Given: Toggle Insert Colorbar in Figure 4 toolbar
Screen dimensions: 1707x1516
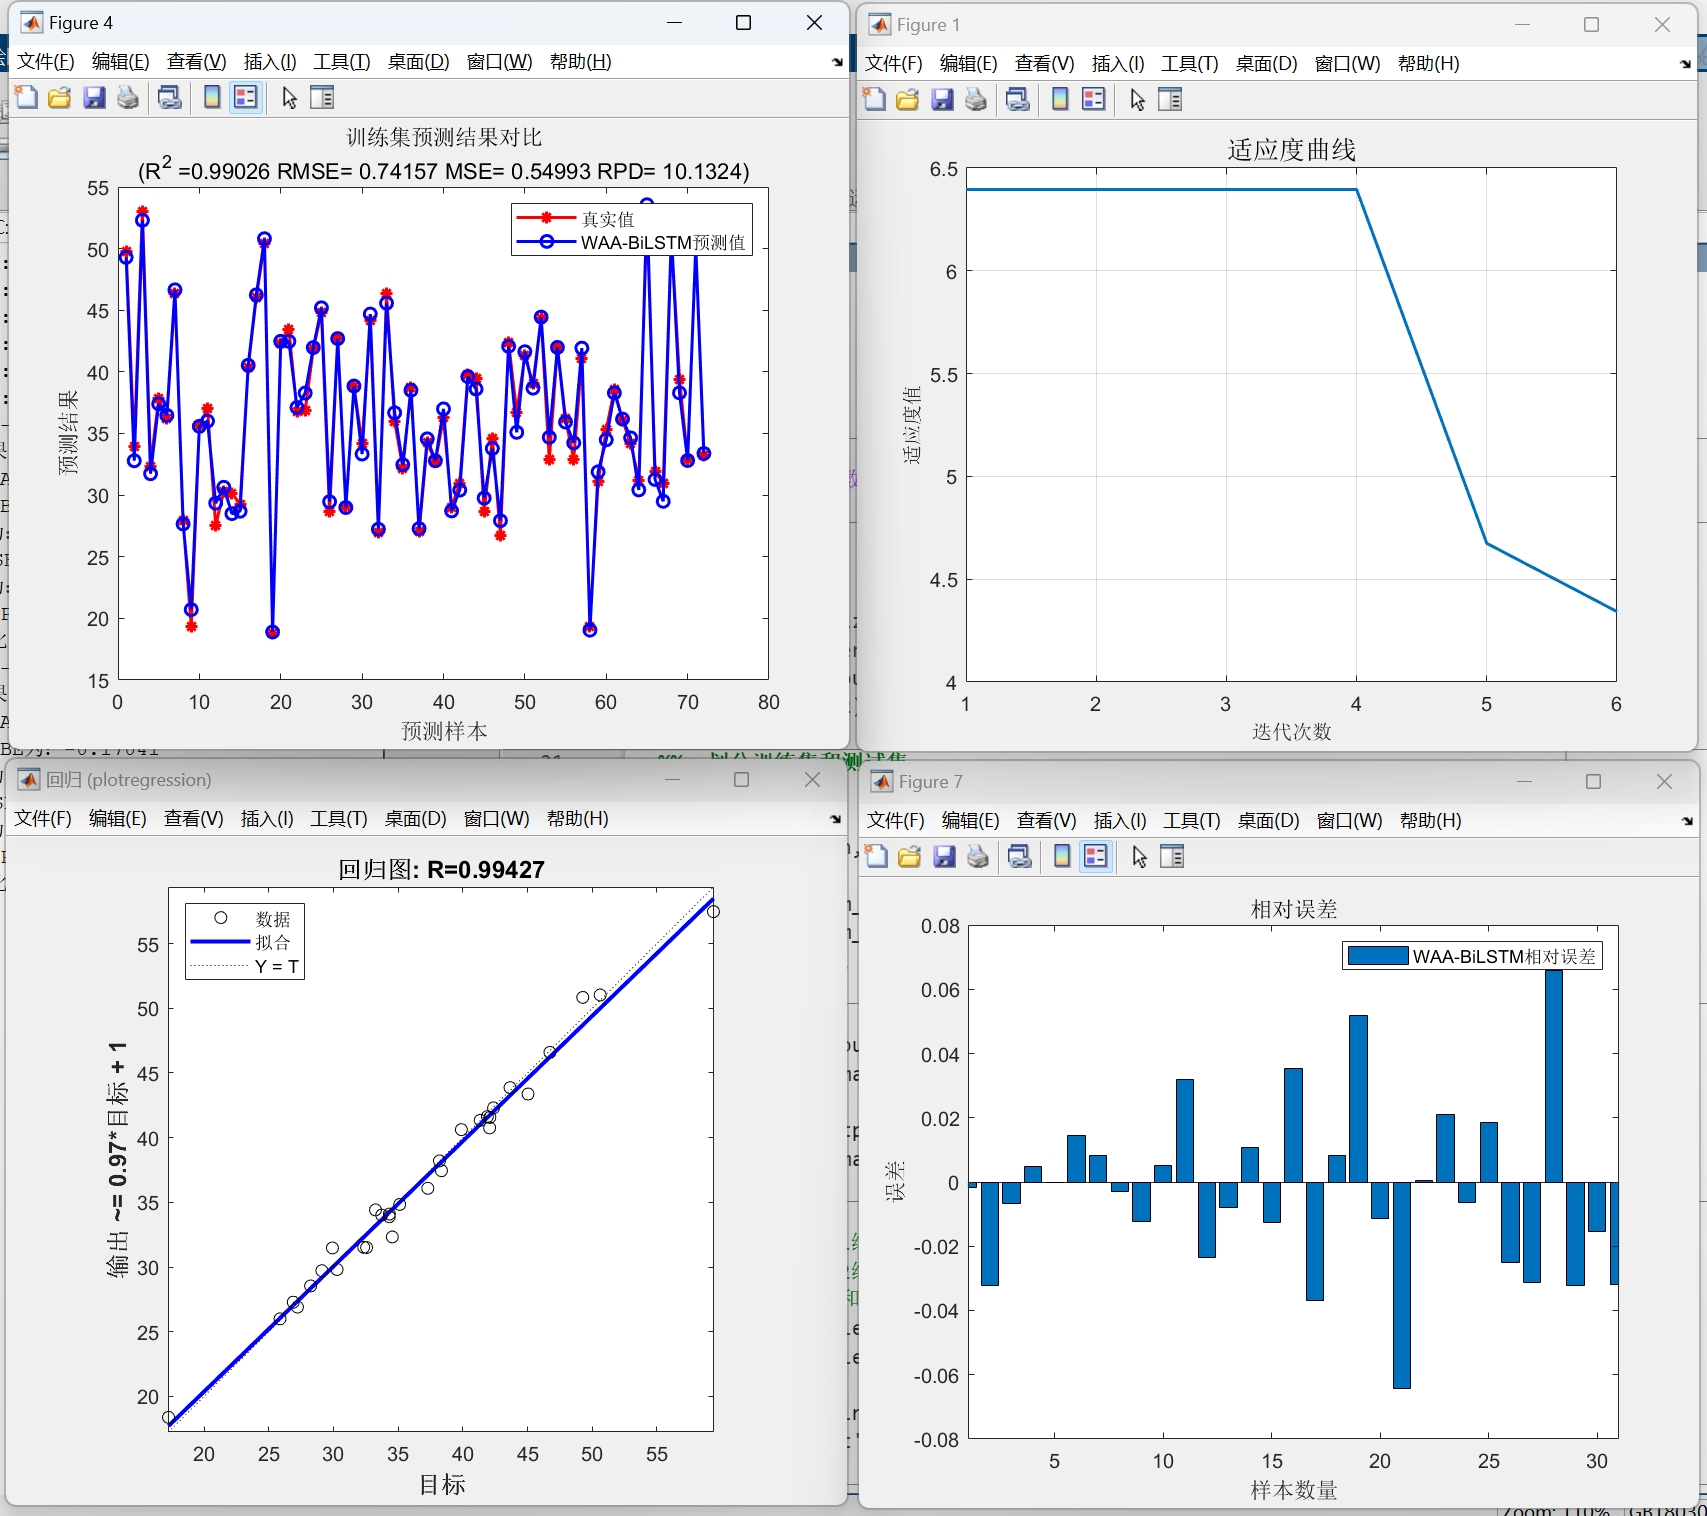Looking at the screenshot, I should coord(212,97).
